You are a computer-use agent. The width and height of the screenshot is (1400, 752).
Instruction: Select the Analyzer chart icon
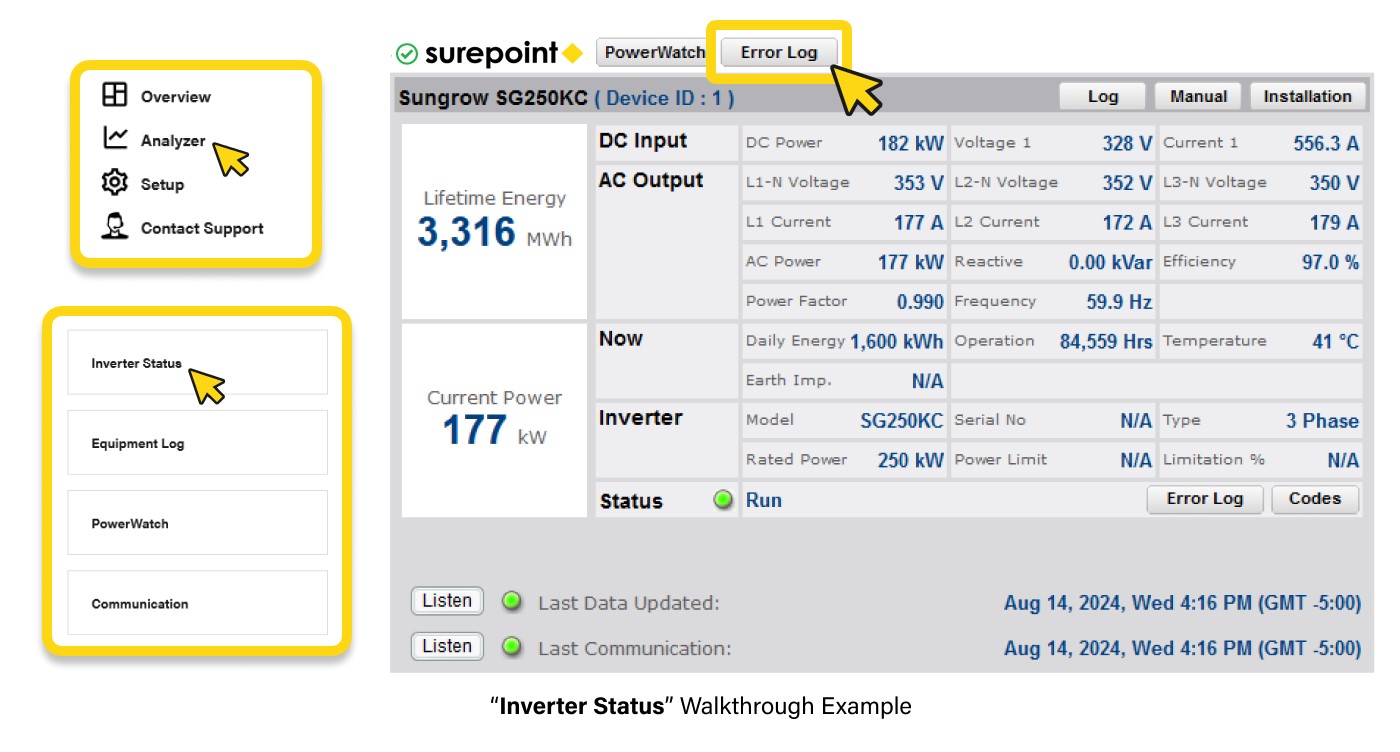click(x=114, y=140)
